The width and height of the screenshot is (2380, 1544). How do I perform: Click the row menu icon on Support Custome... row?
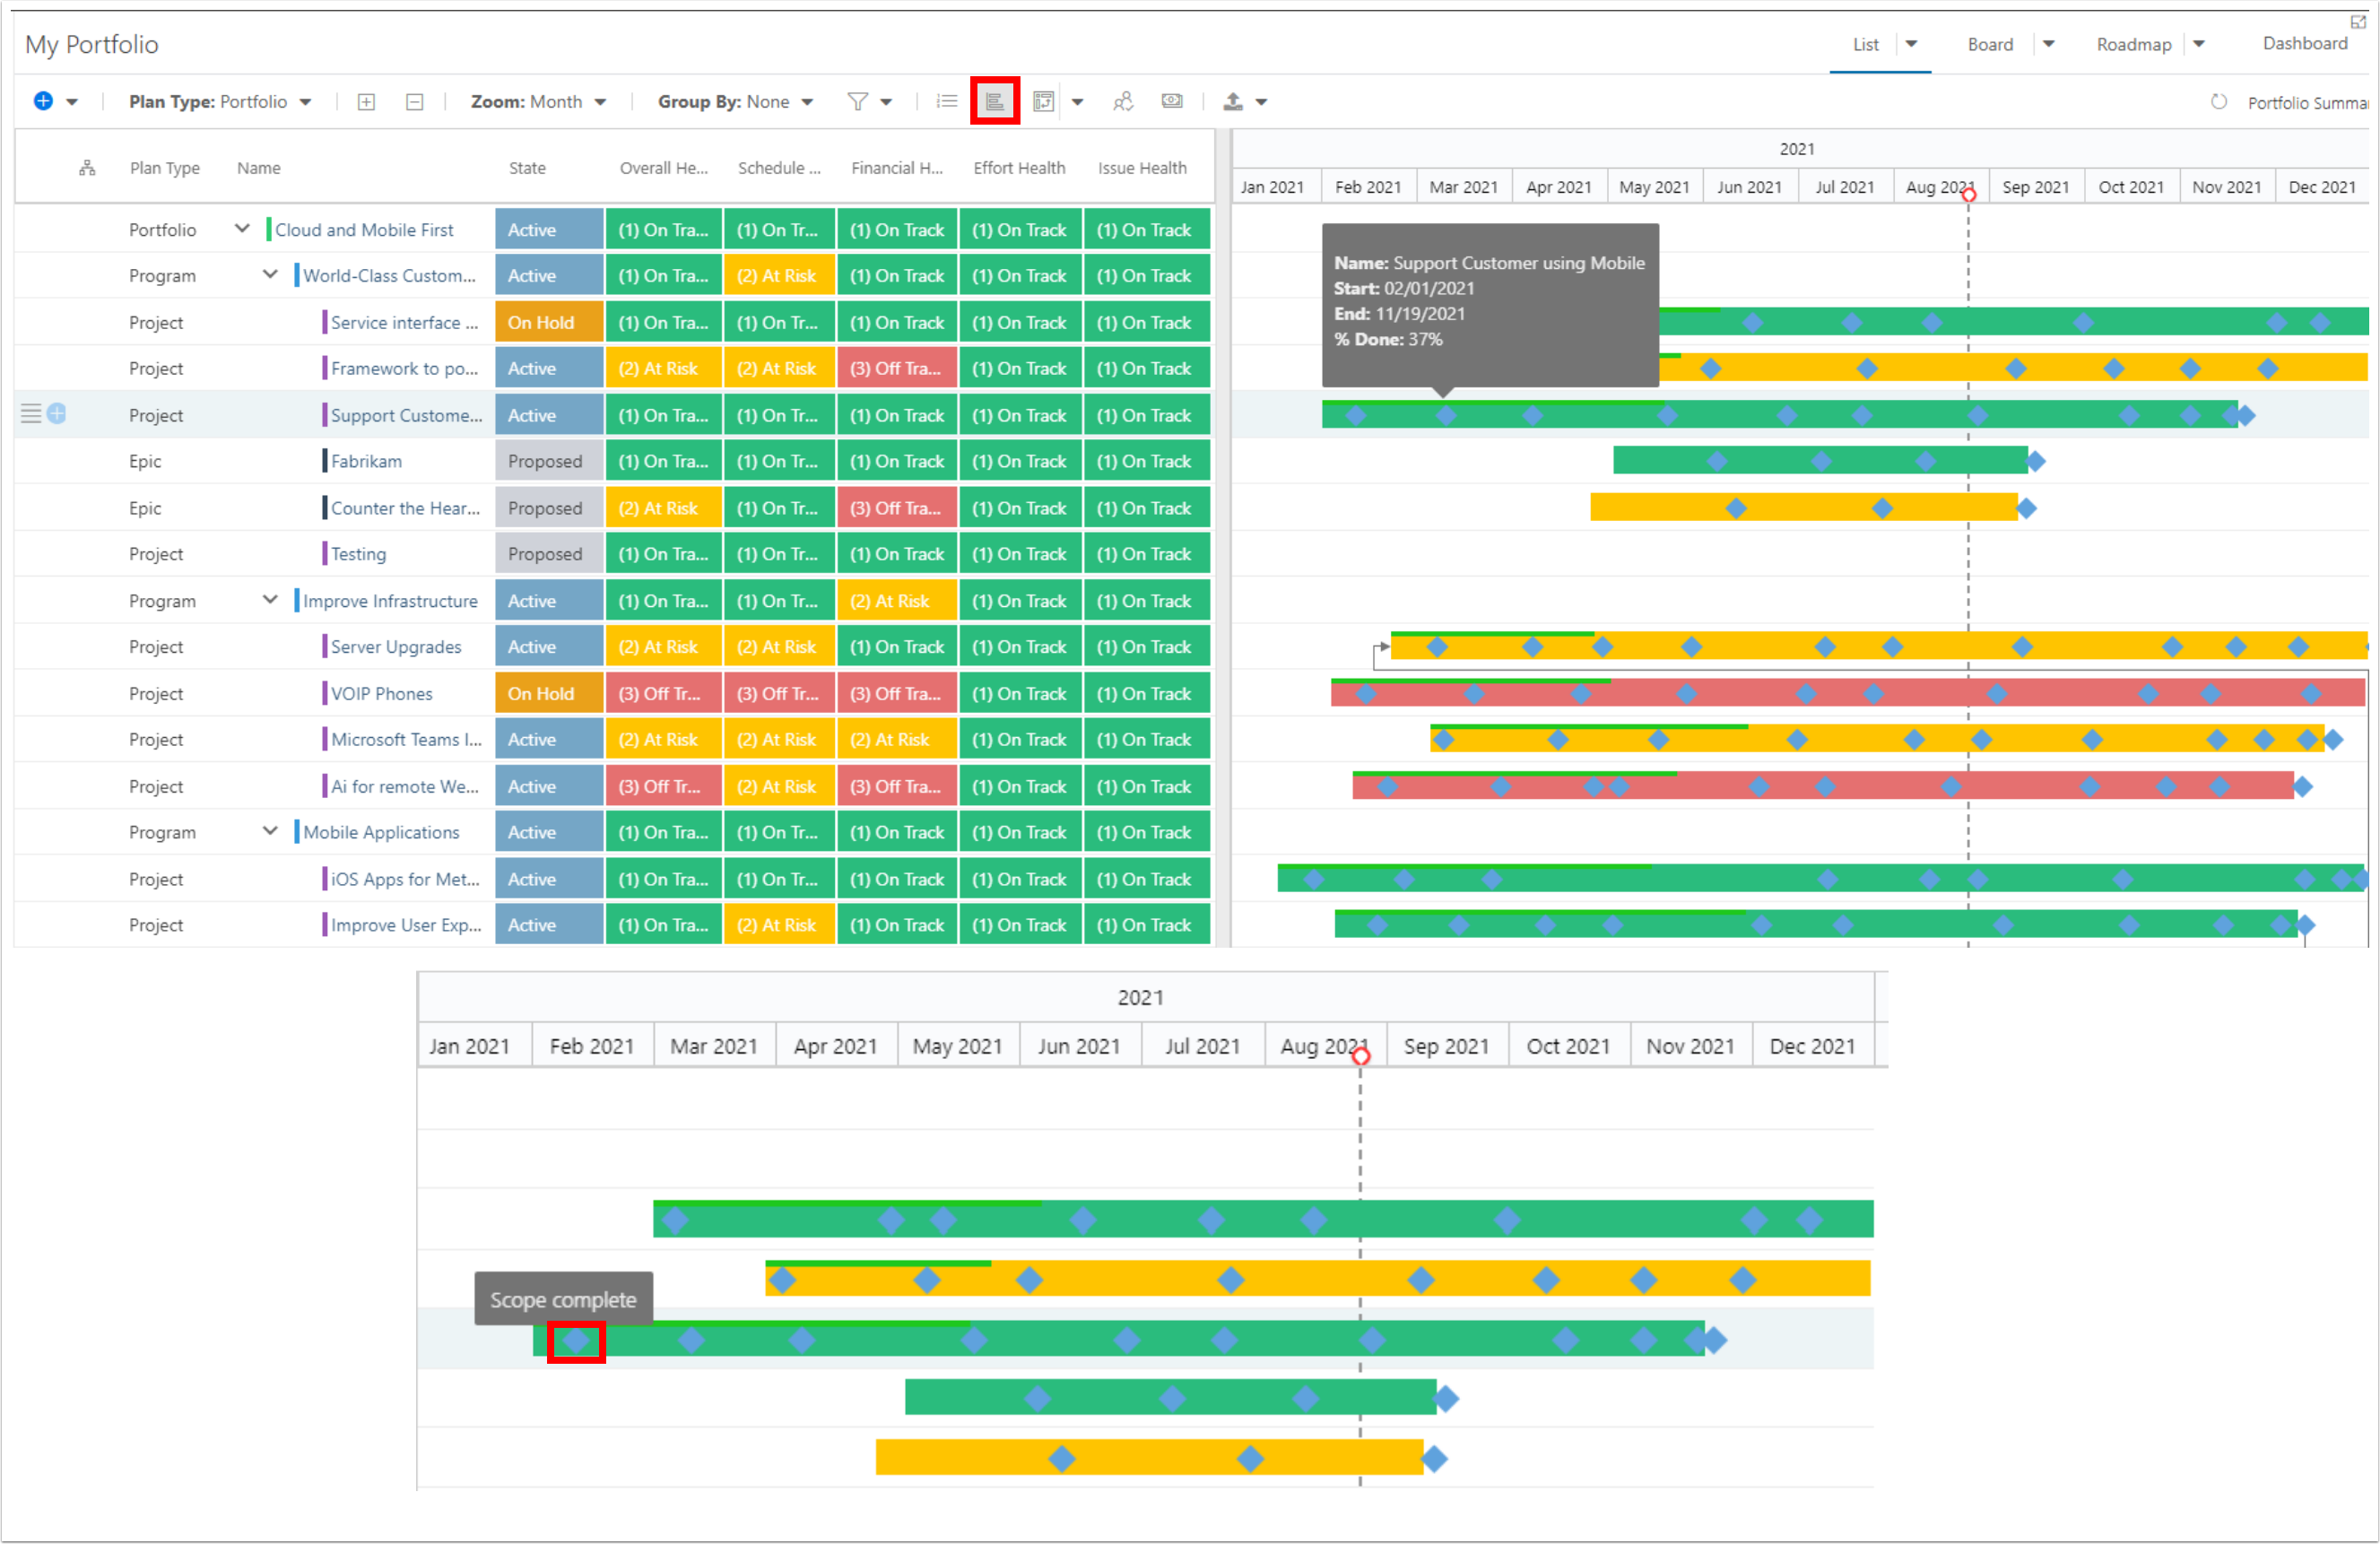(x=31, y=414)
